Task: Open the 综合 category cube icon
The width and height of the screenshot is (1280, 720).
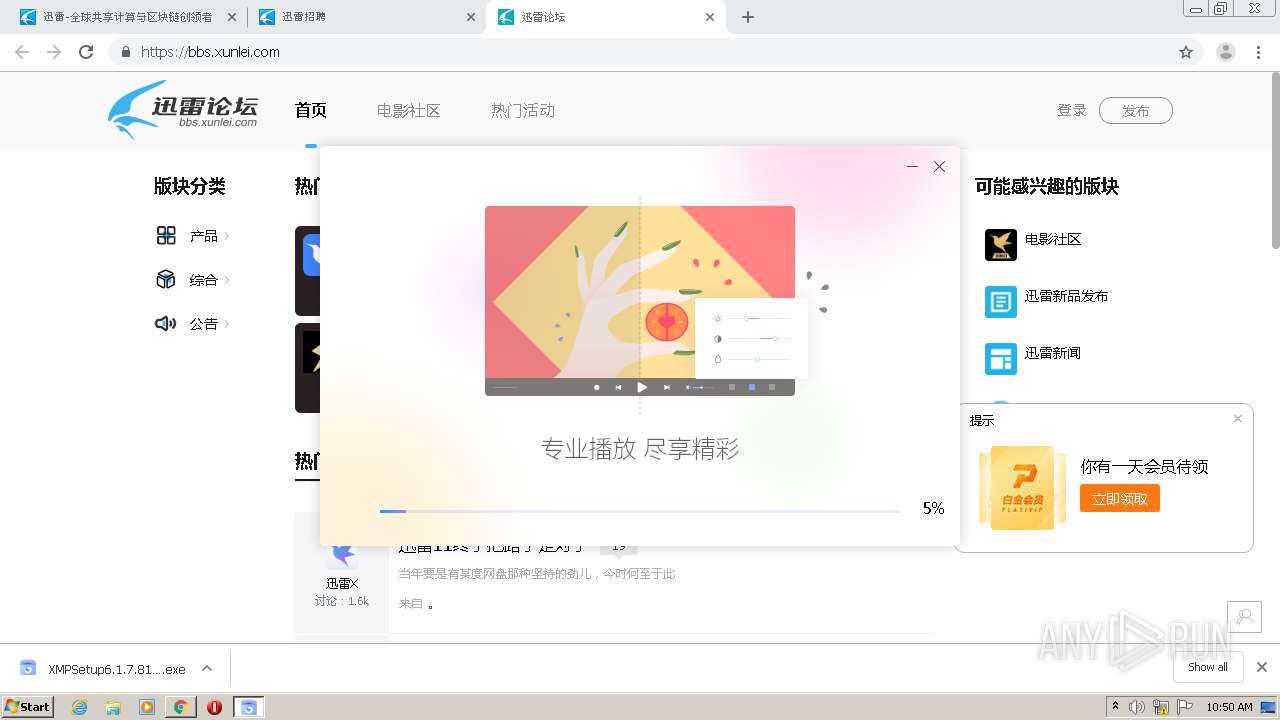Action: [x=166, y=280]
